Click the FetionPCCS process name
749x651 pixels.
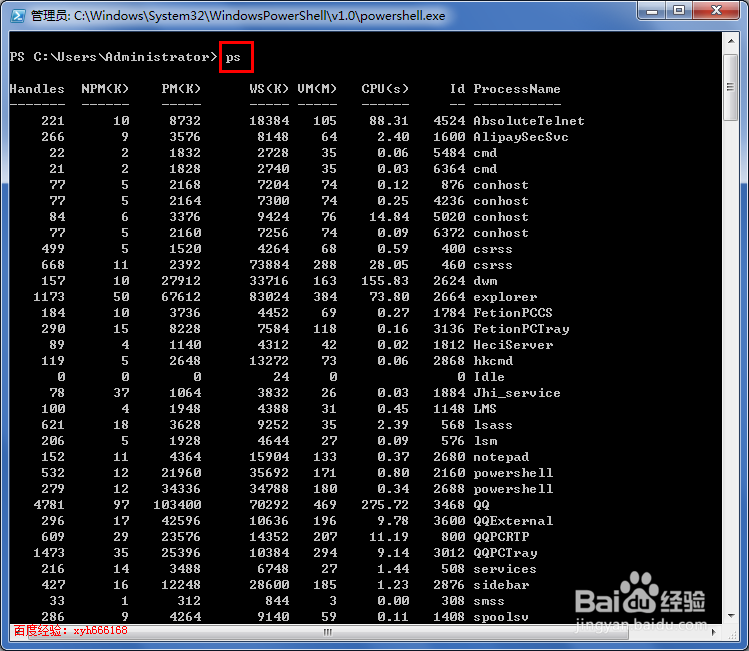click(513, 313)
